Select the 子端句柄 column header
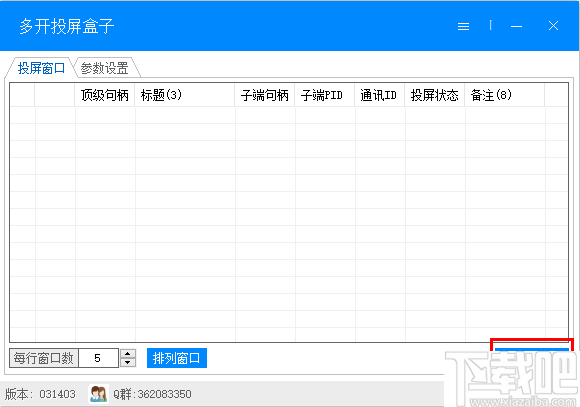This screenshot has width=580, height=407. point(264,95)
